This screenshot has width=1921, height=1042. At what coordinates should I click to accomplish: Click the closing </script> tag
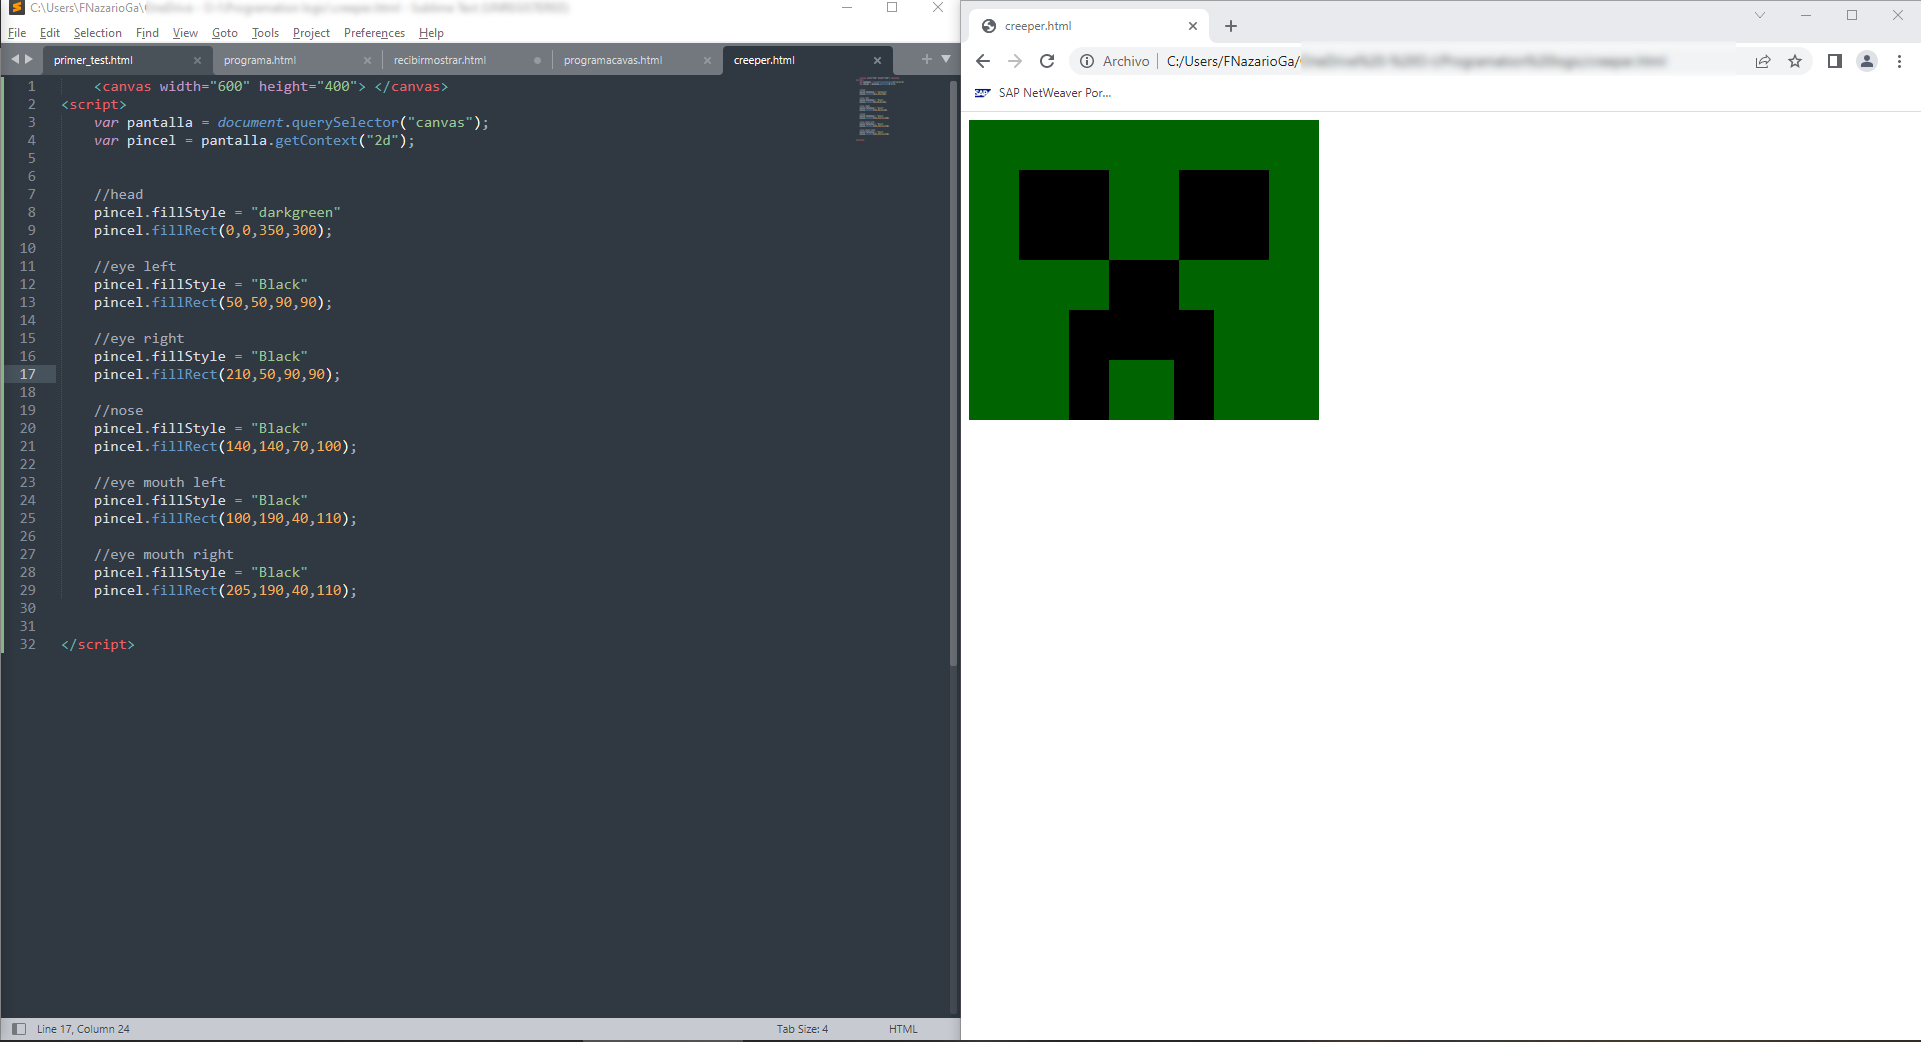click(x=97, y=644)
